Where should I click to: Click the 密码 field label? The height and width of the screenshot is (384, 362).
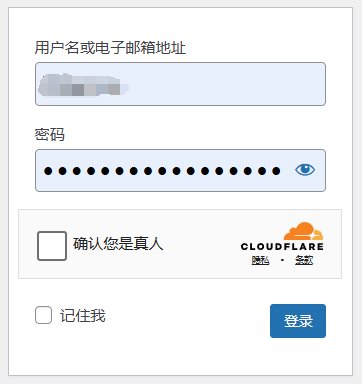coord(50,135)
